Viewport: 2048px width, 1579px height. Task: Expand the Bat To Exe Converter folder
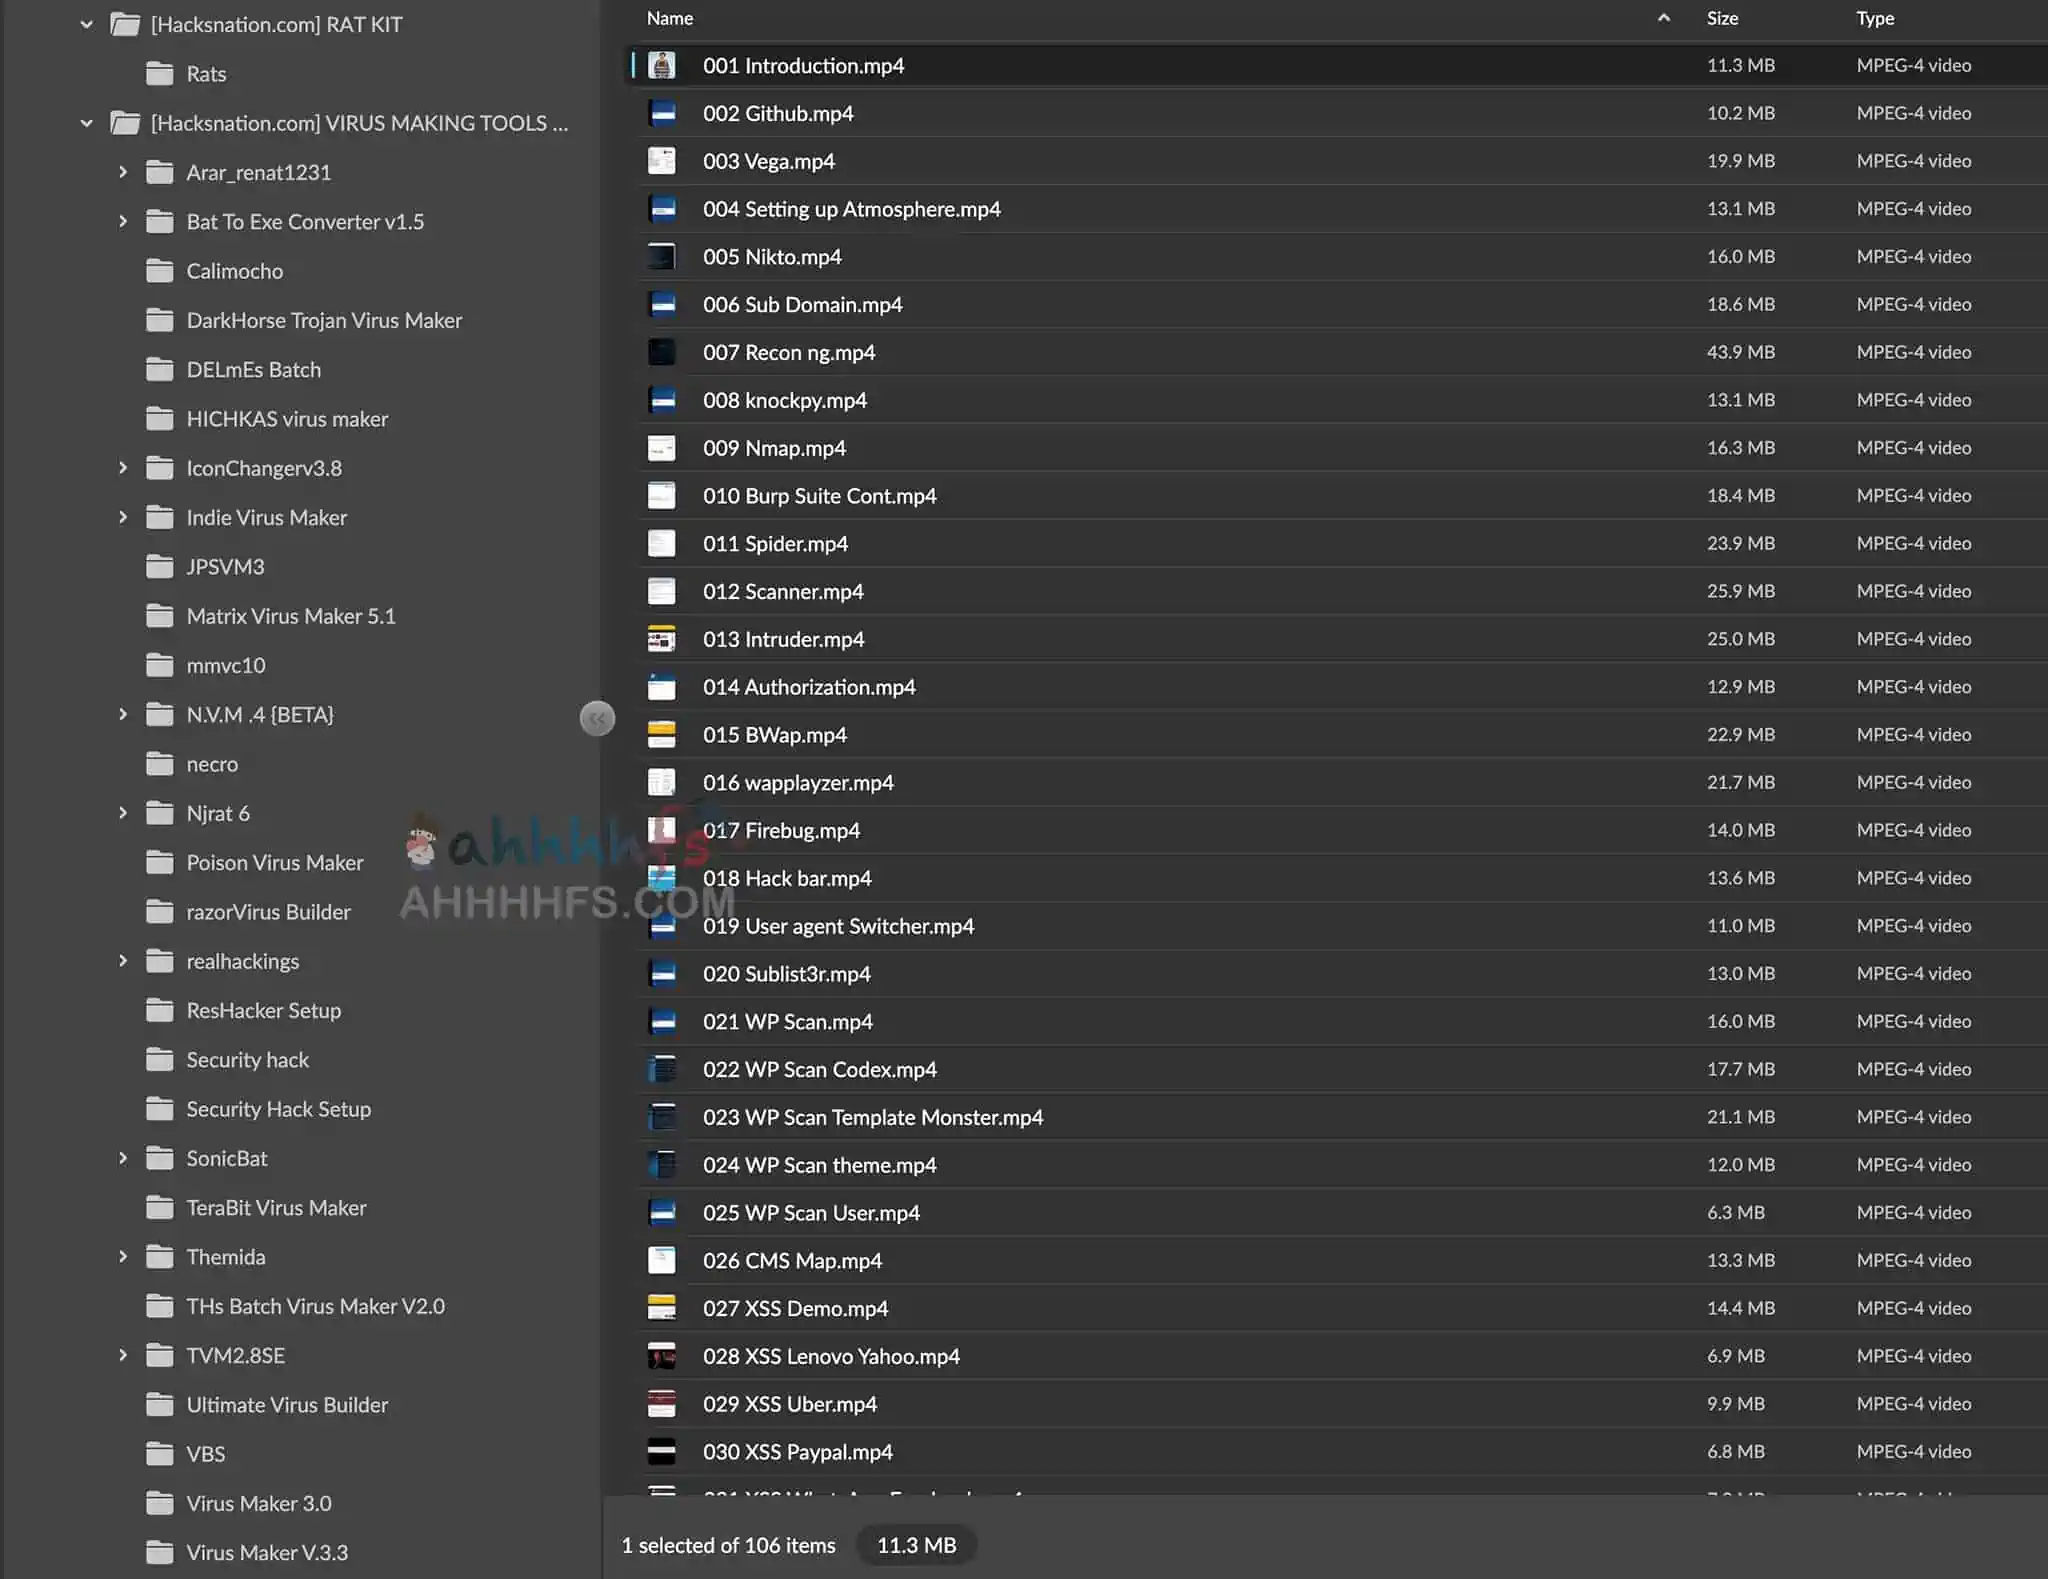tap(123, 222)
